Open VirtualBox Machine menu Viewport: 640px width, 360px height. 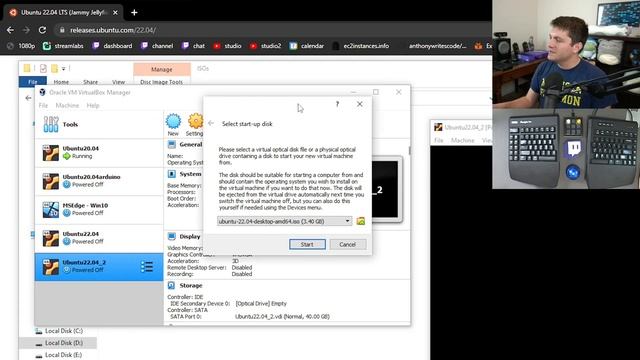point(67,105)
